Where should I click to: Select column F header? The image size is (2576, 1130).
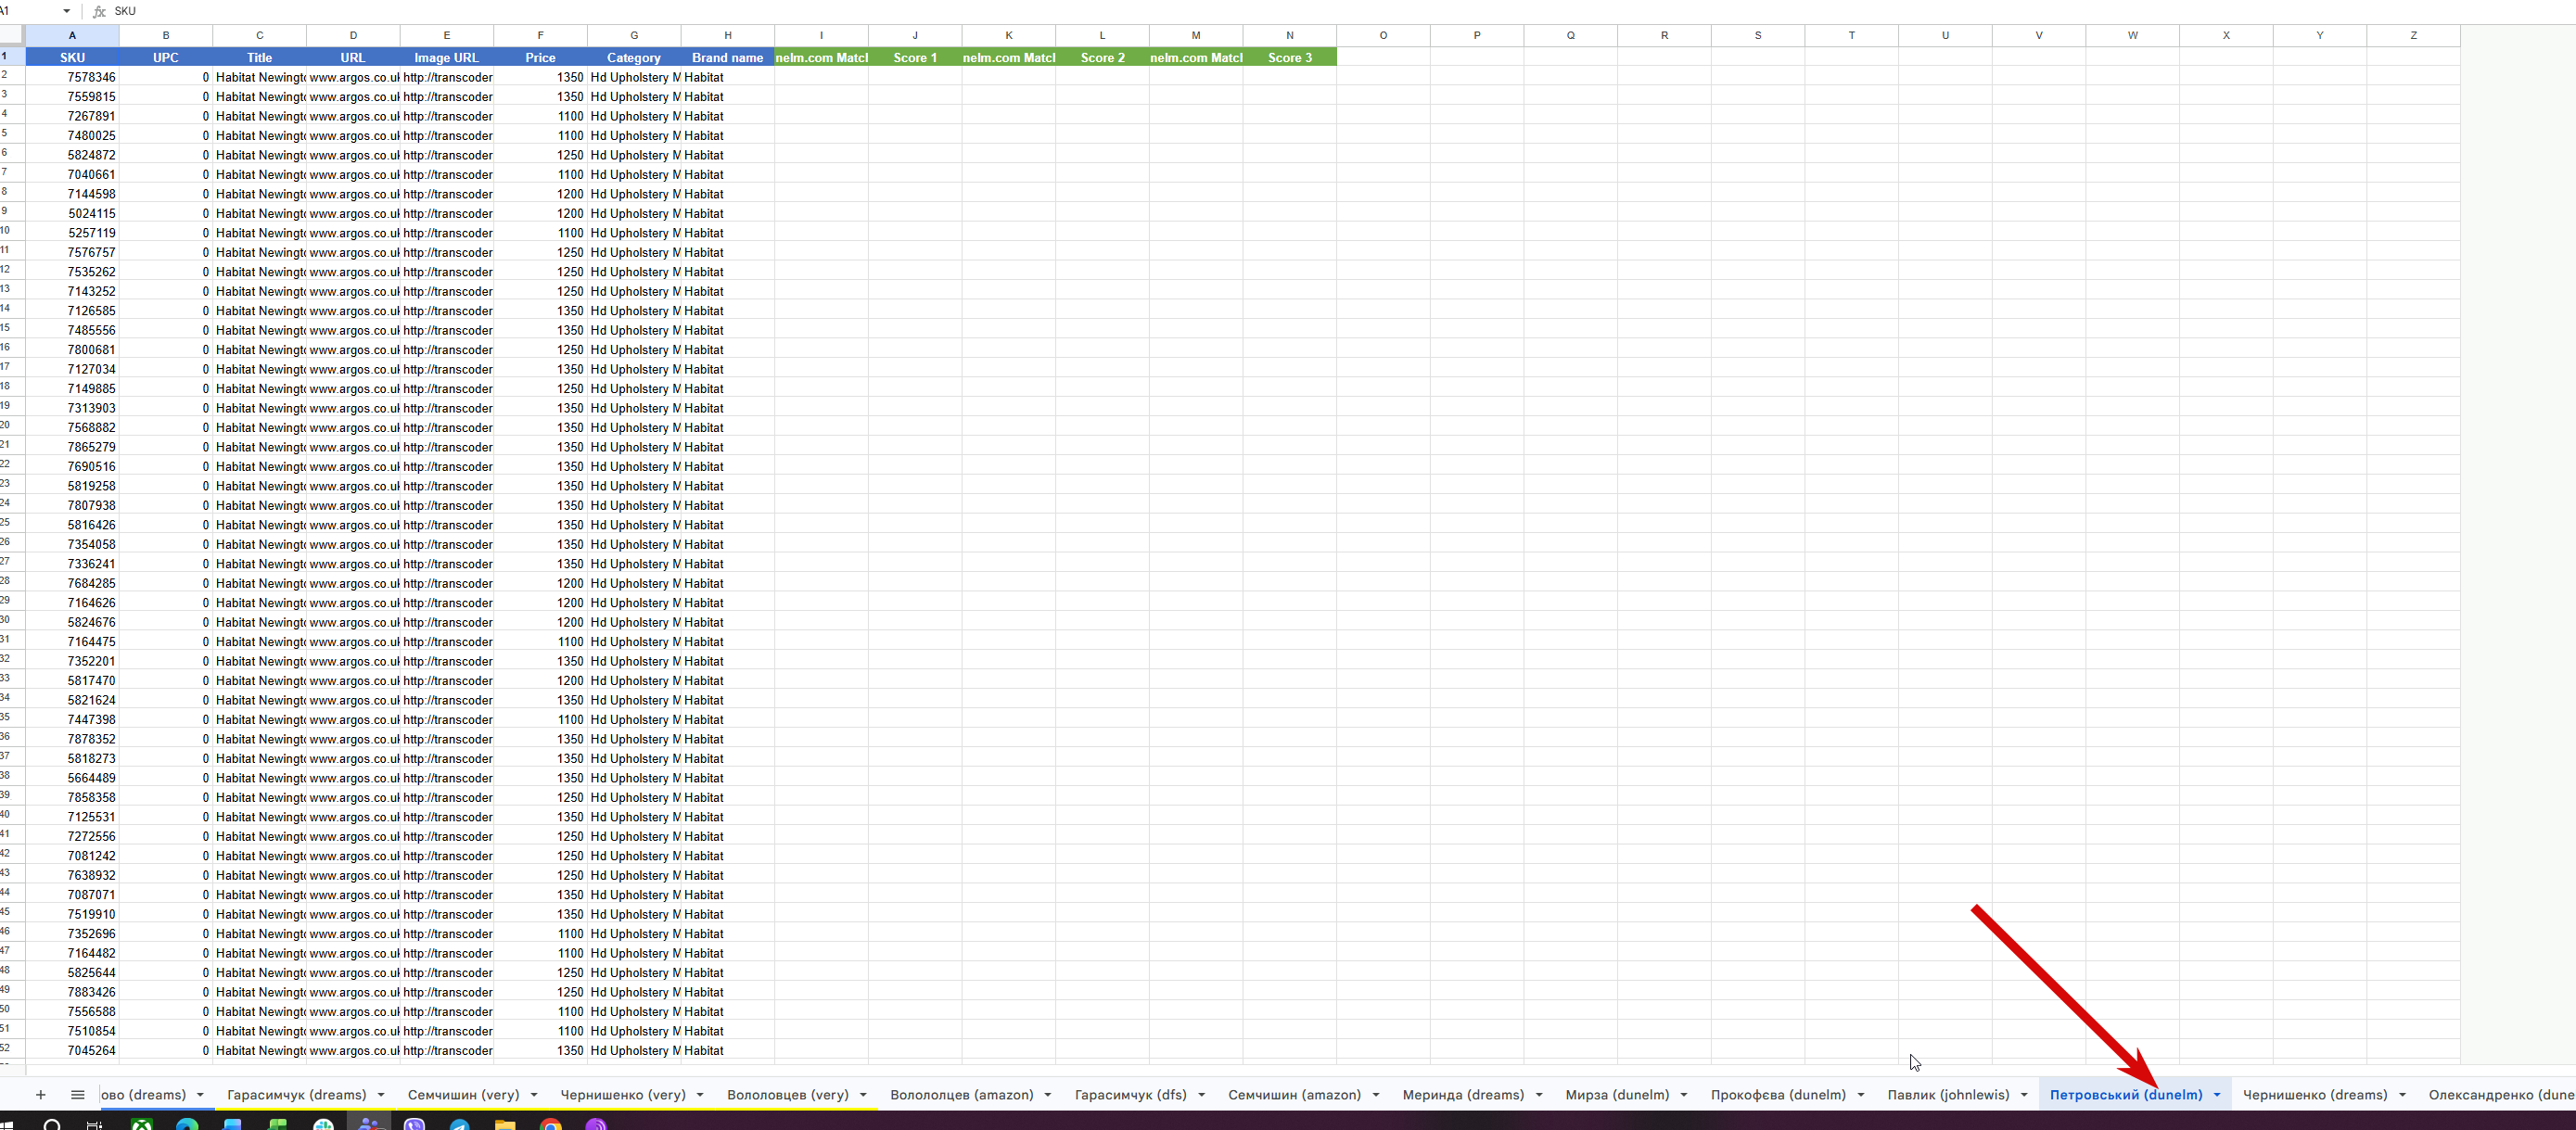[x=540, y=35]
